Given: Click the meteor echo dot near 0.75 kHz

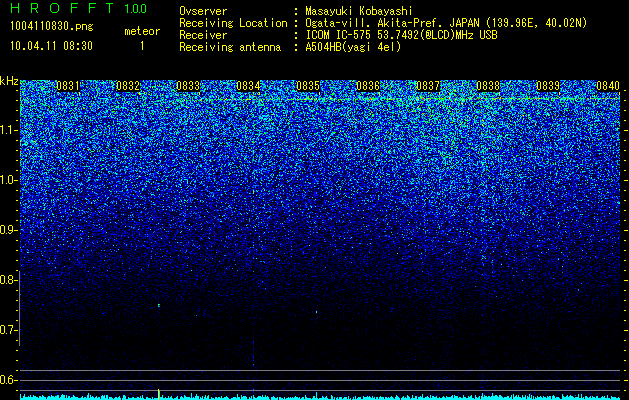Looking at the screenshot, I should pos(159,305).
